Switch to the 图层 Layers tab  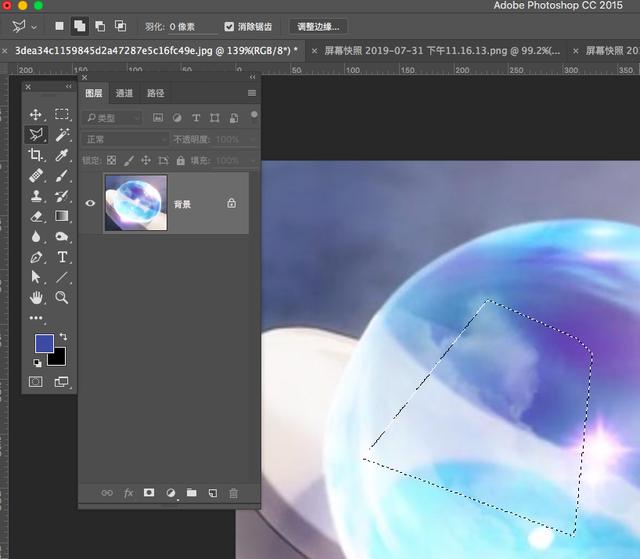point(93,93)
